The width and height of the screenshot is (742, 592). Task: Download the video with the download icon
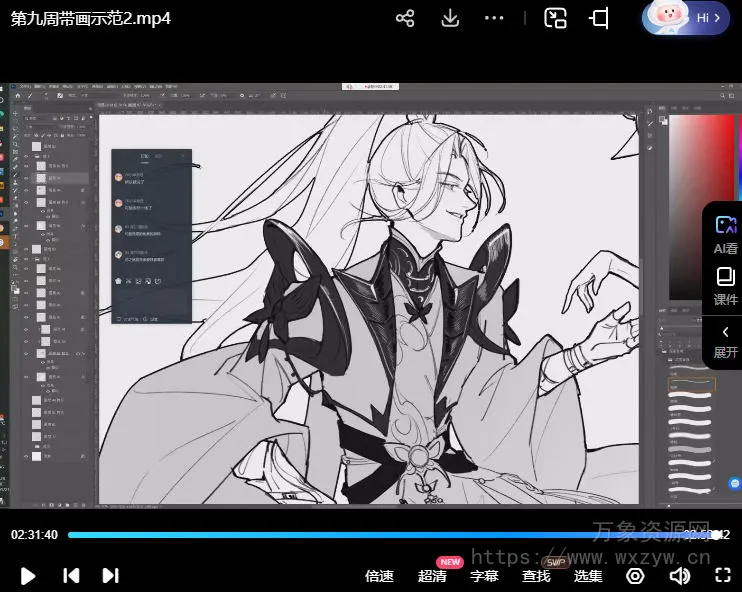(x=450, y=18)
